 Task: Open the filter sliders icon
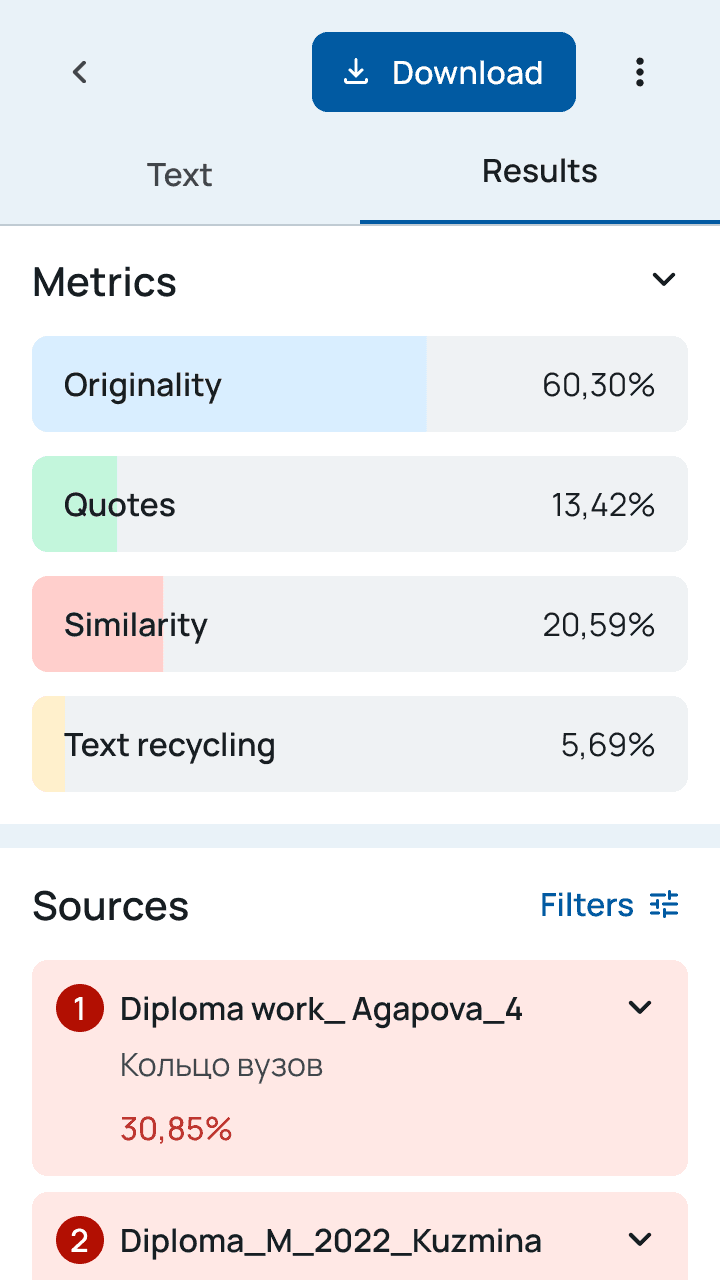(x=664, y=905)
